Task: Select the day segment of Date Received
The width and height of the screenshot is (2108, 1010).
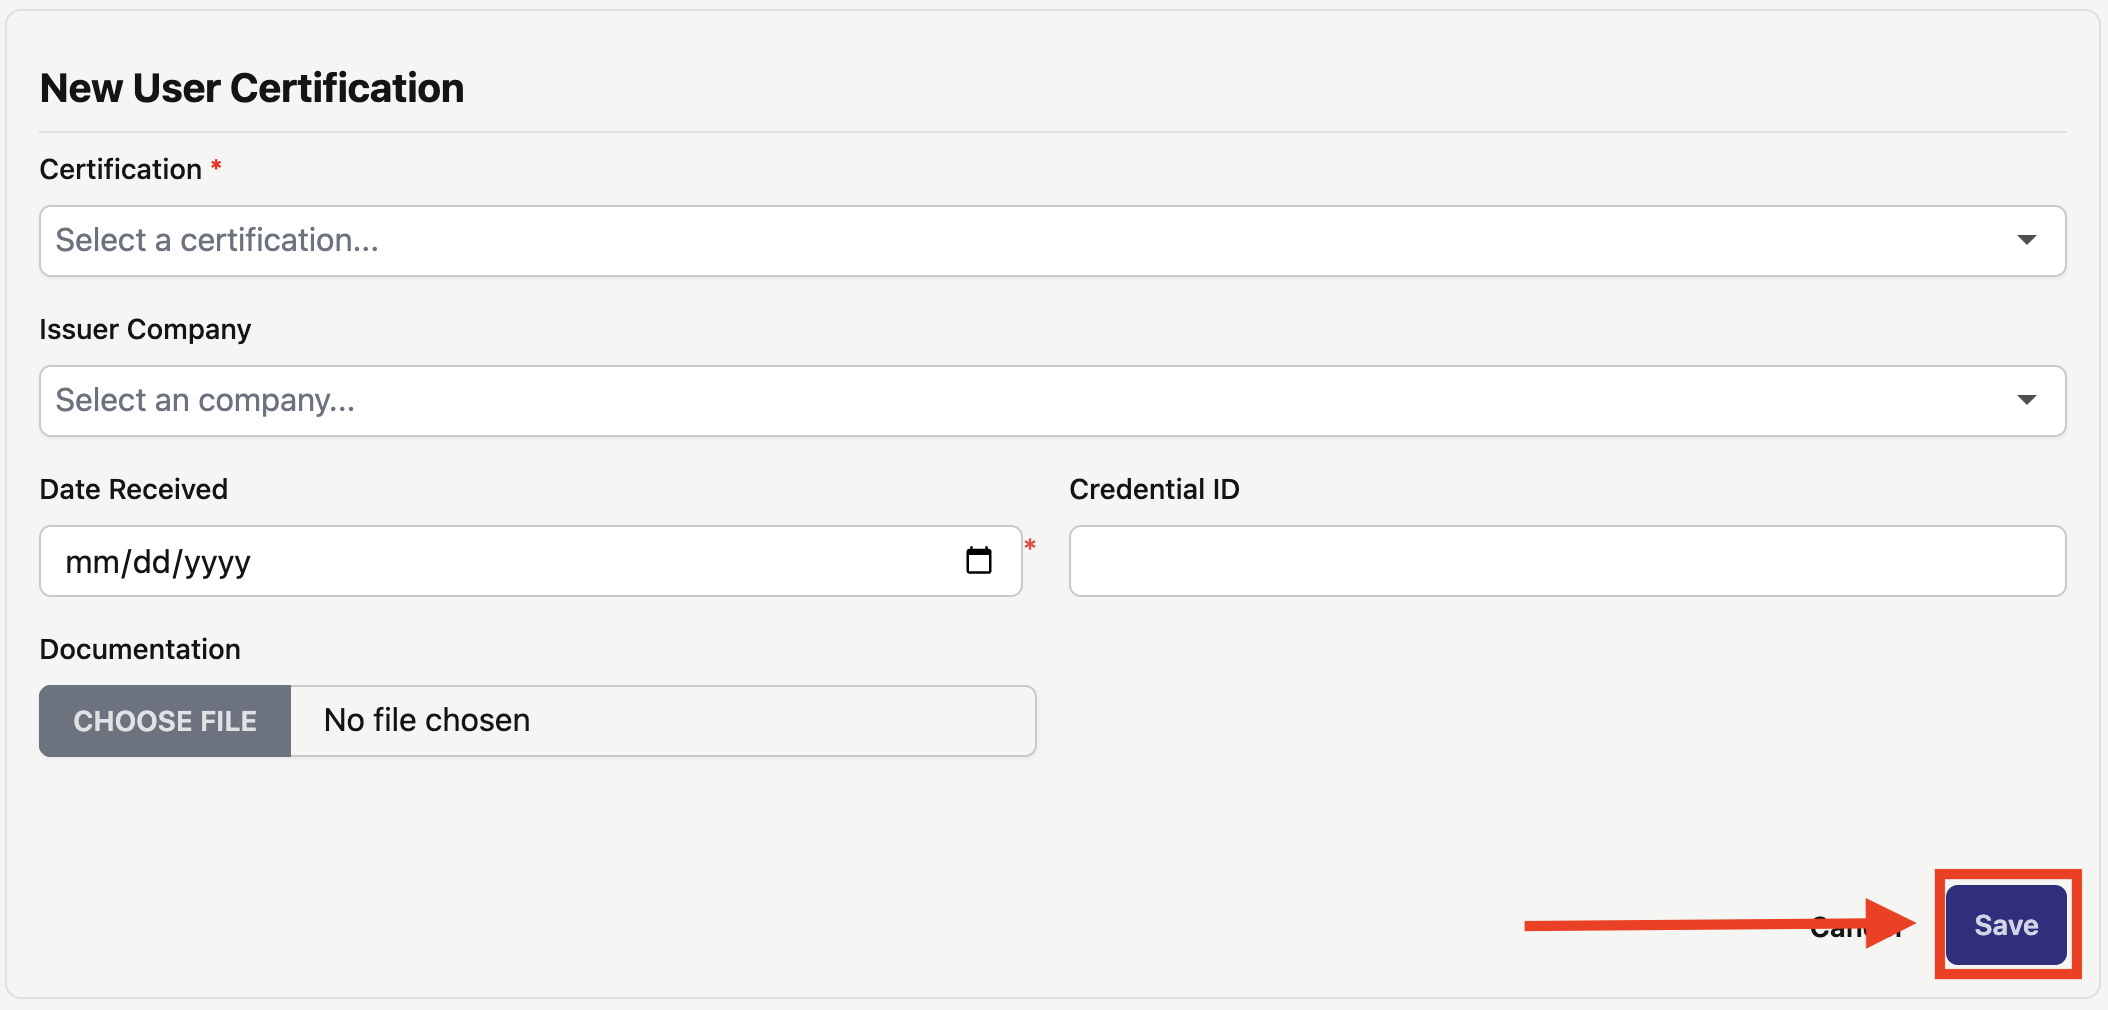Action: 151,562
